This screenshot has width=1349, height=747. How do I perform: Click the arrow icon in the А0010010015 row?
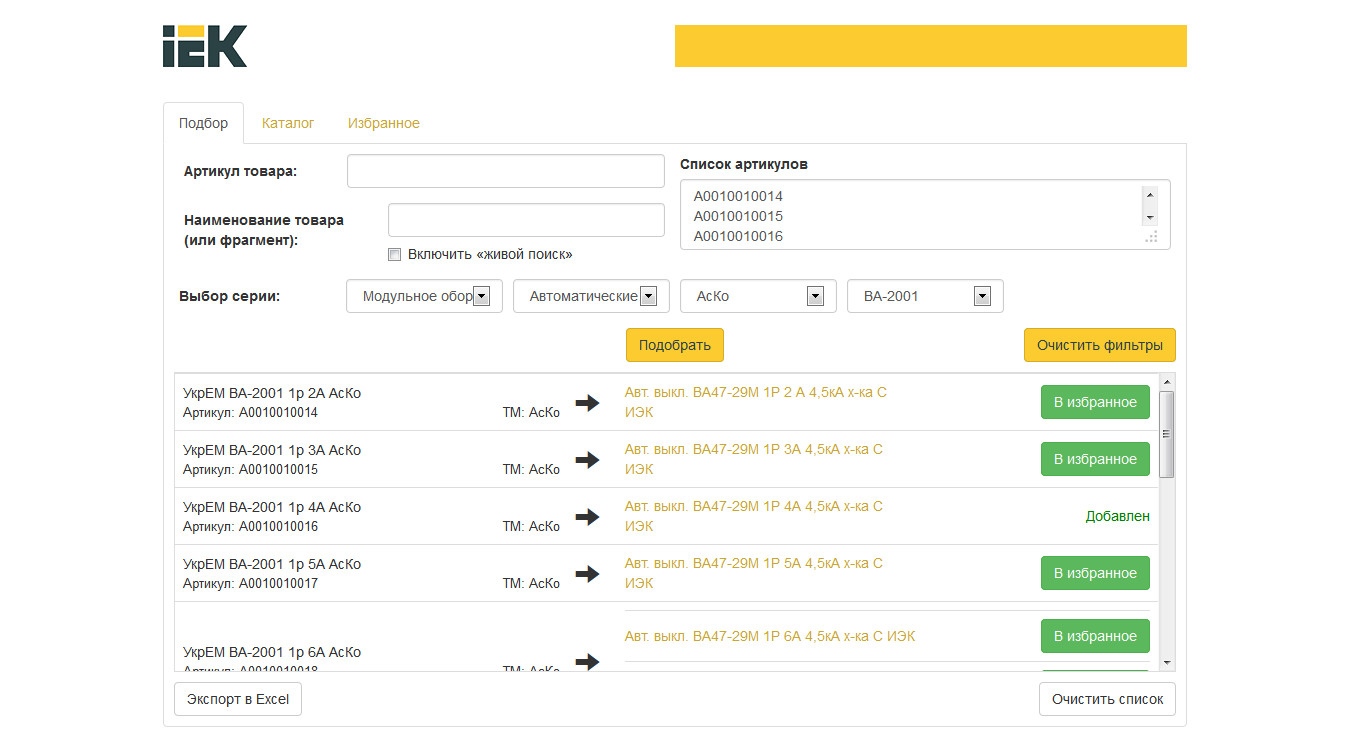coord(587,460)
